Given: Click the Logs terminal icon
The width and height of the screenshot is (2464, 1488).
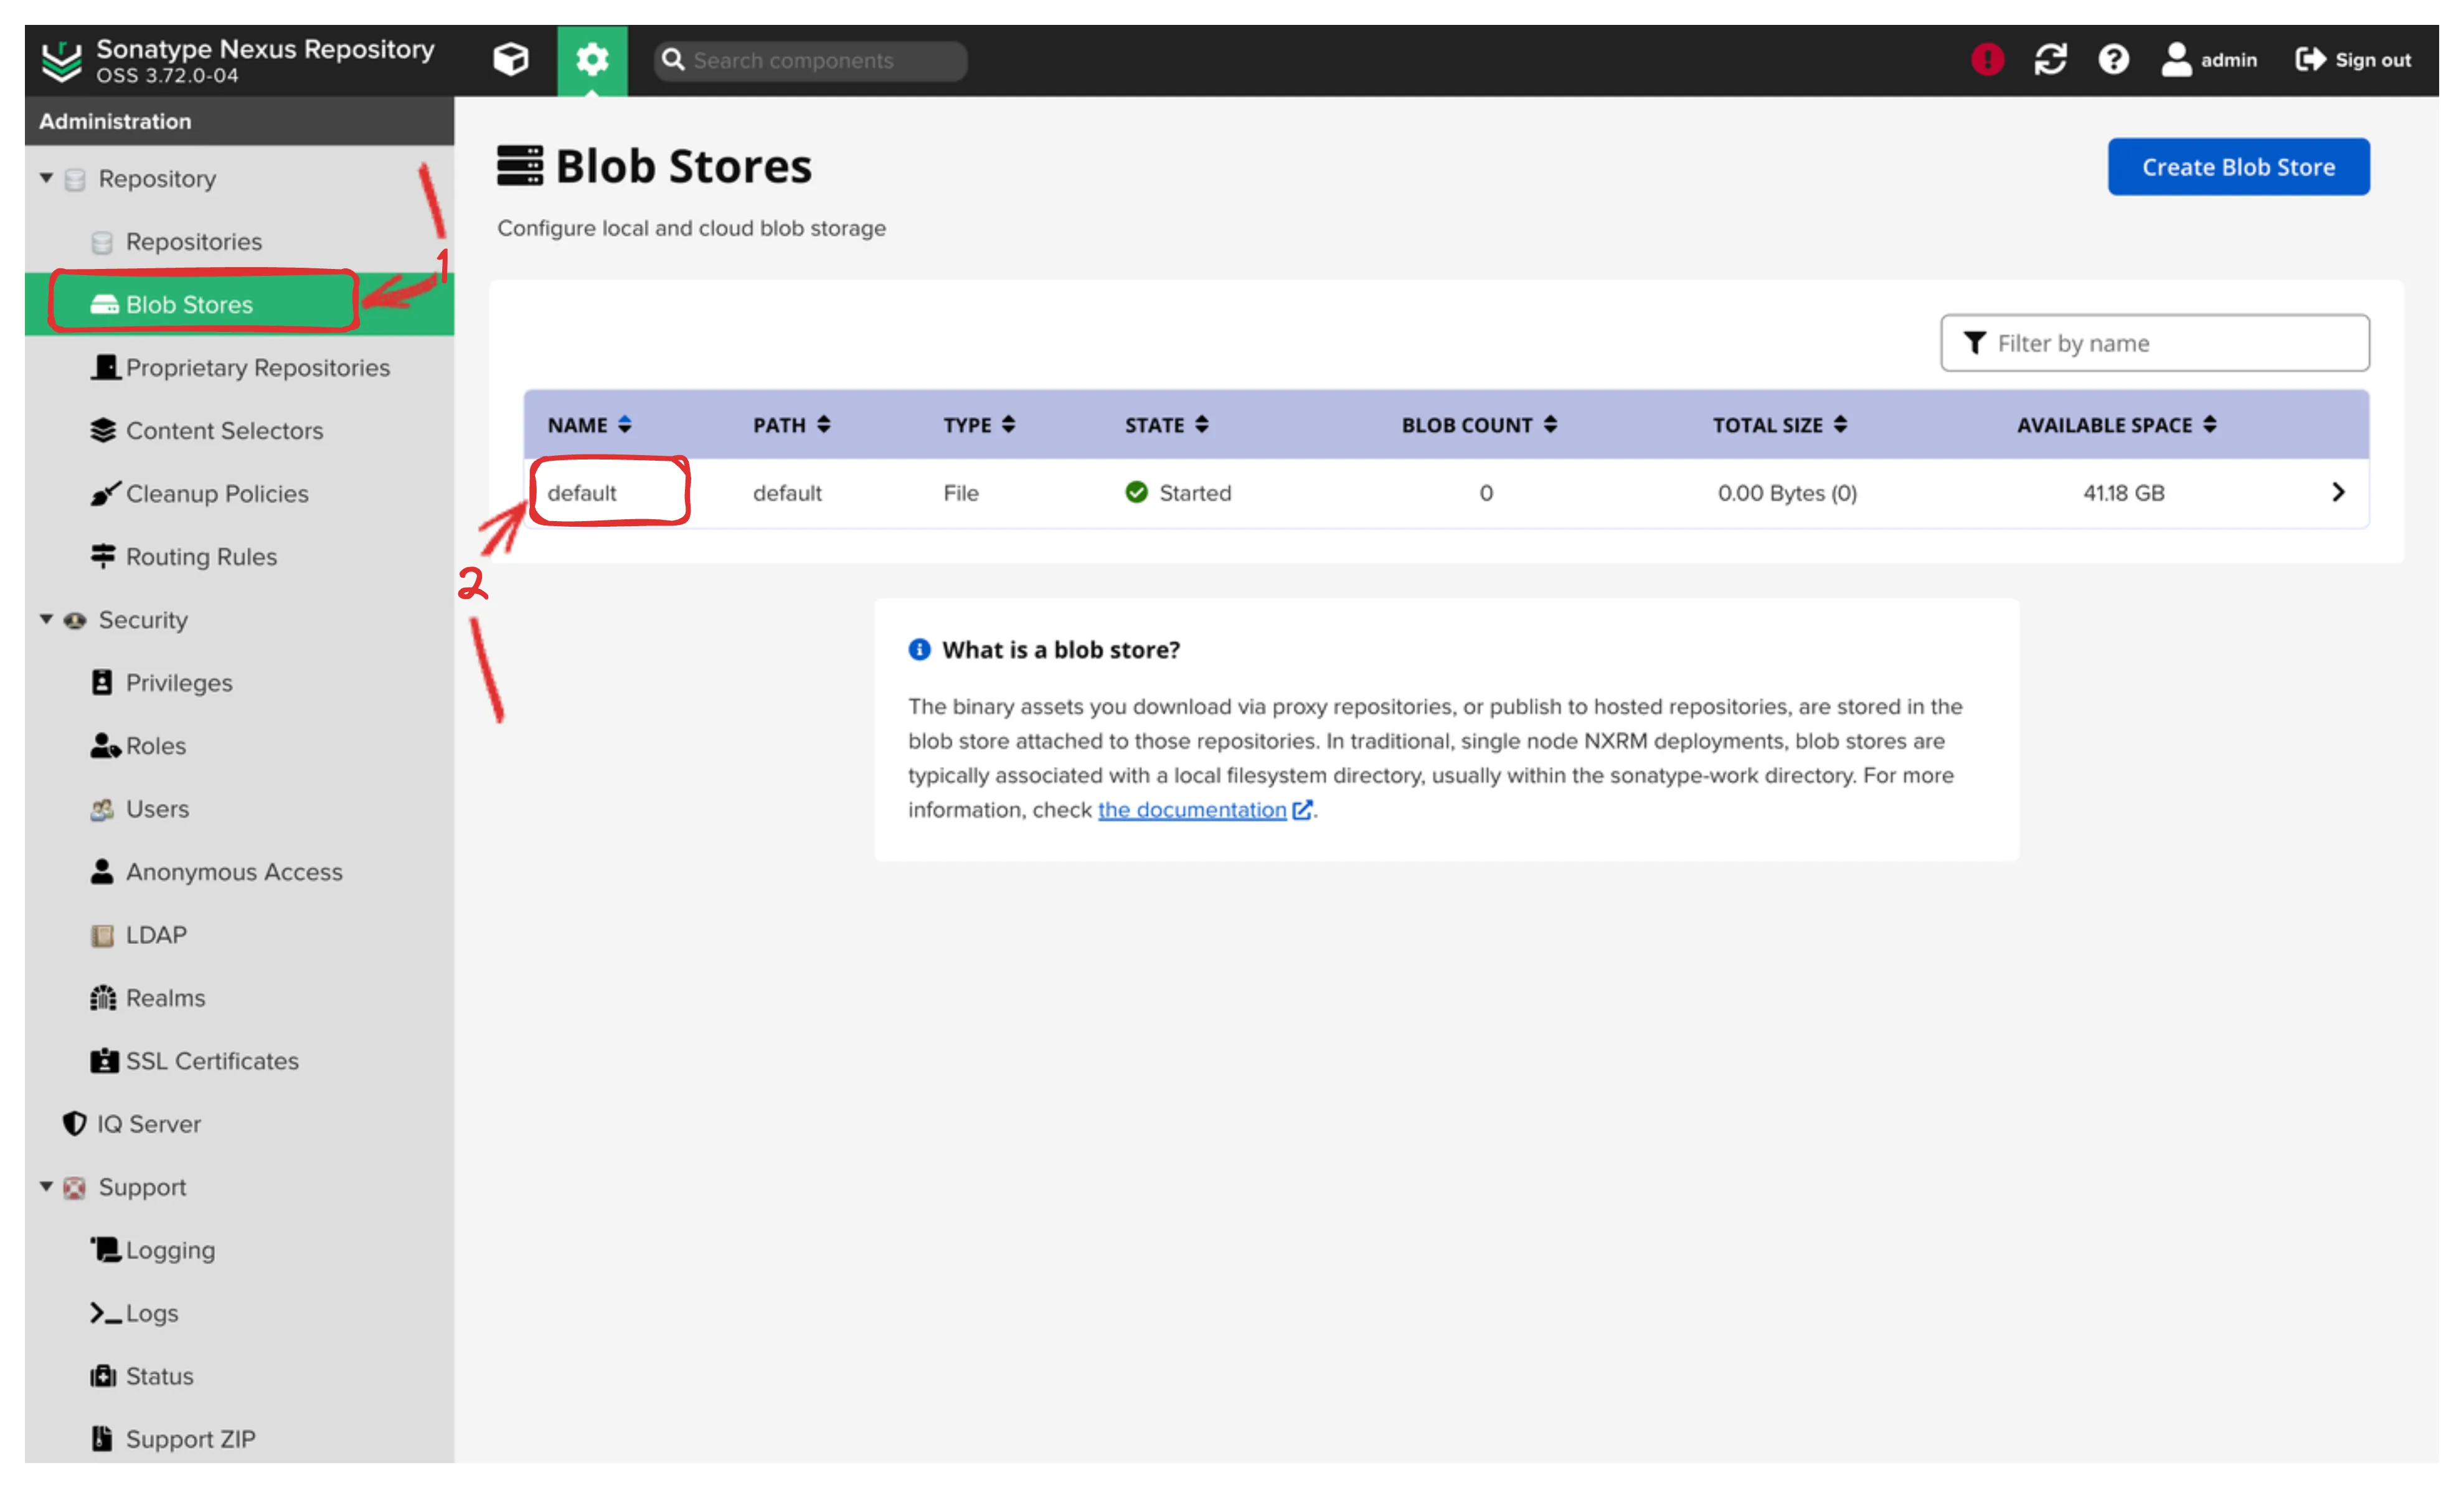Looking at the screenshot, I should (105, 1313).
